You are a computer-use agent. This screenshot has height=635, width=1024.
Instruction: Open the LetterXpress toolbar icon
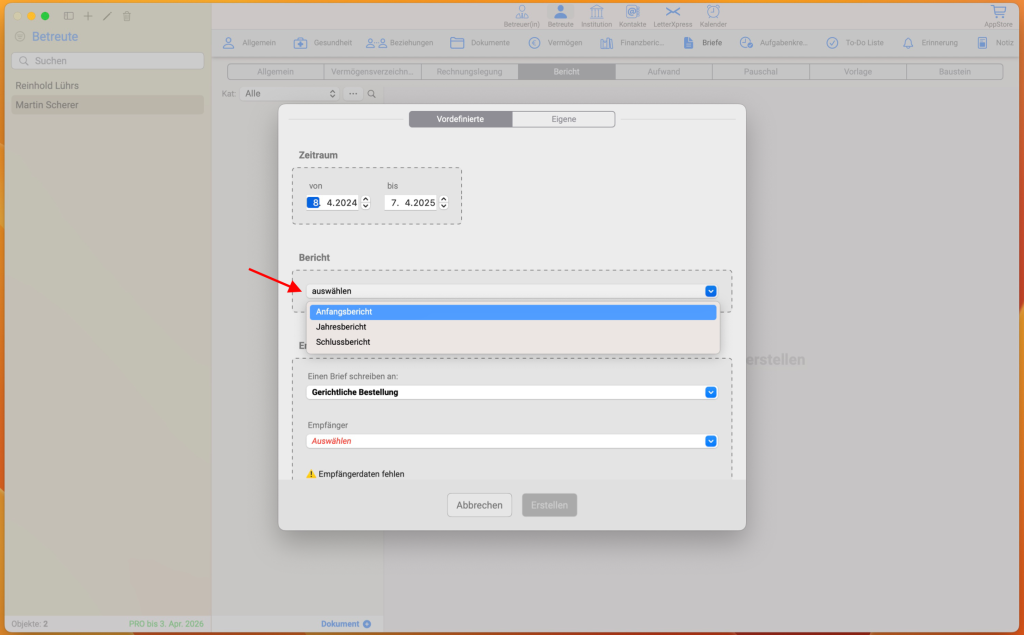pyautogui.click(x=671, y=13)
